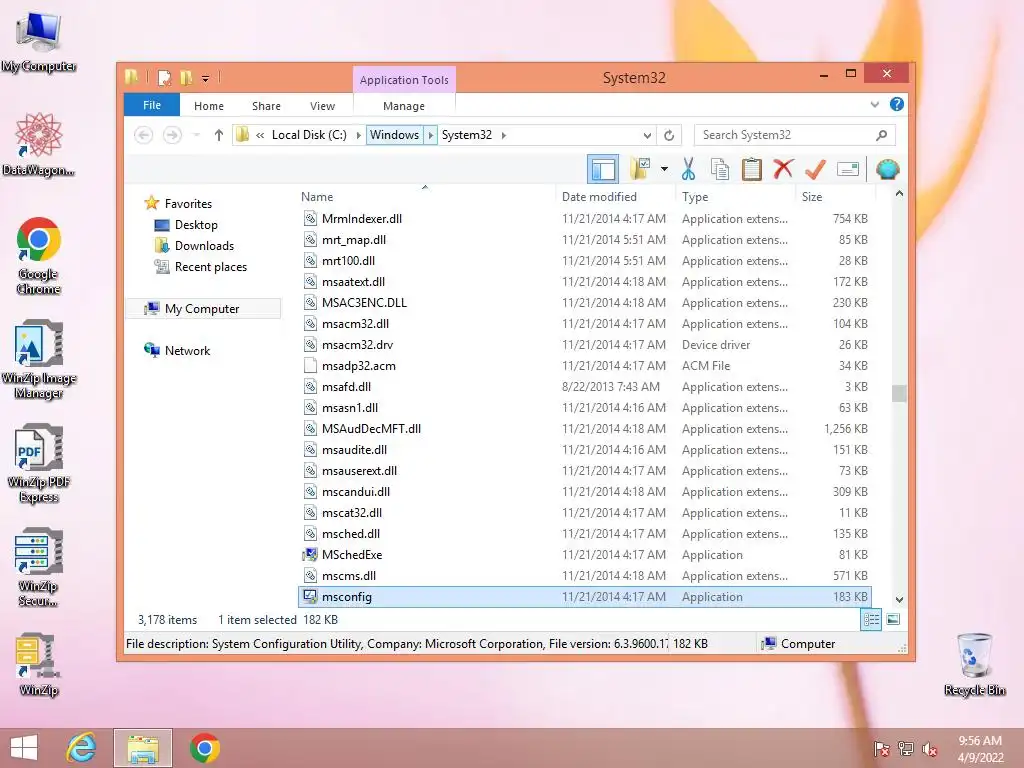Switch to the View ribbon tab
The image size is (1024, 768).
click(322, 106)
